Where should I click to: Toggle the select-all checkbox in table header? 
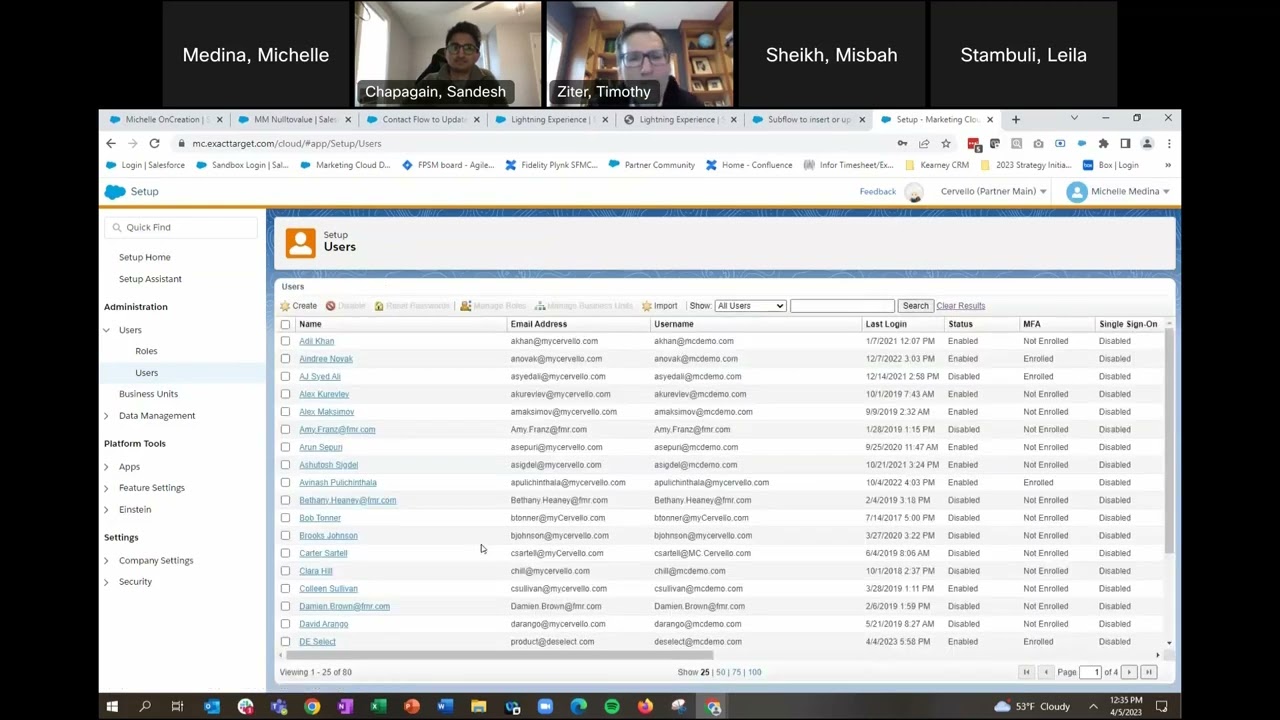(x=285, y=324)
